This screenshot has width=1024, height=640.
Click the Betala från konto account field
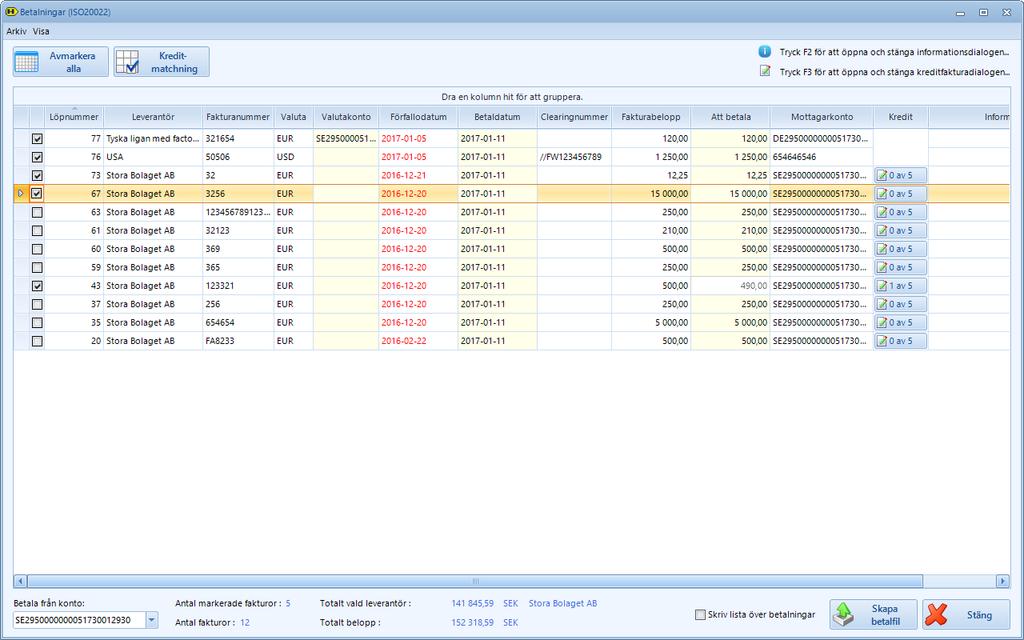(x=79, y=620)
